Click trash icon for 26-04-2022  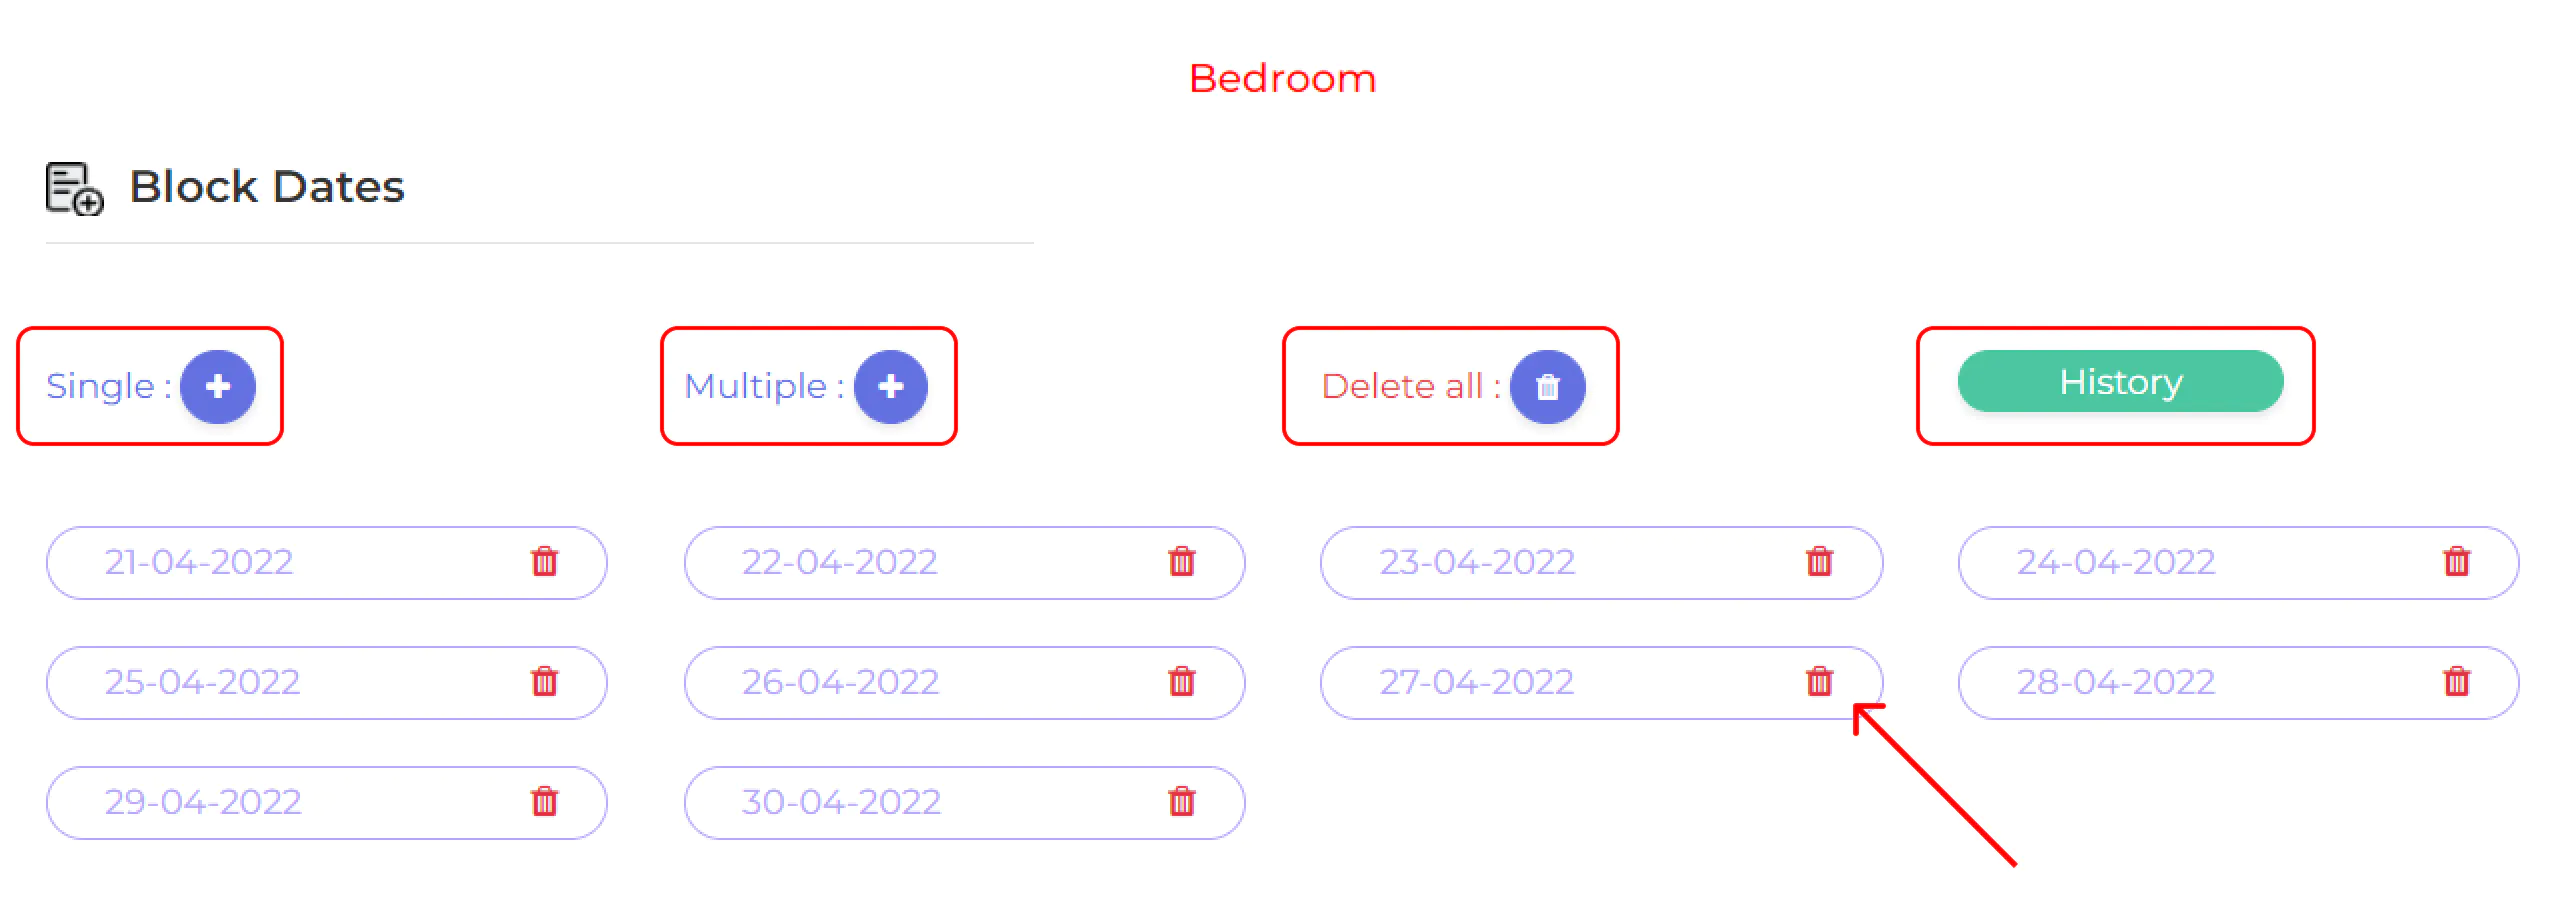(1181, 682)
